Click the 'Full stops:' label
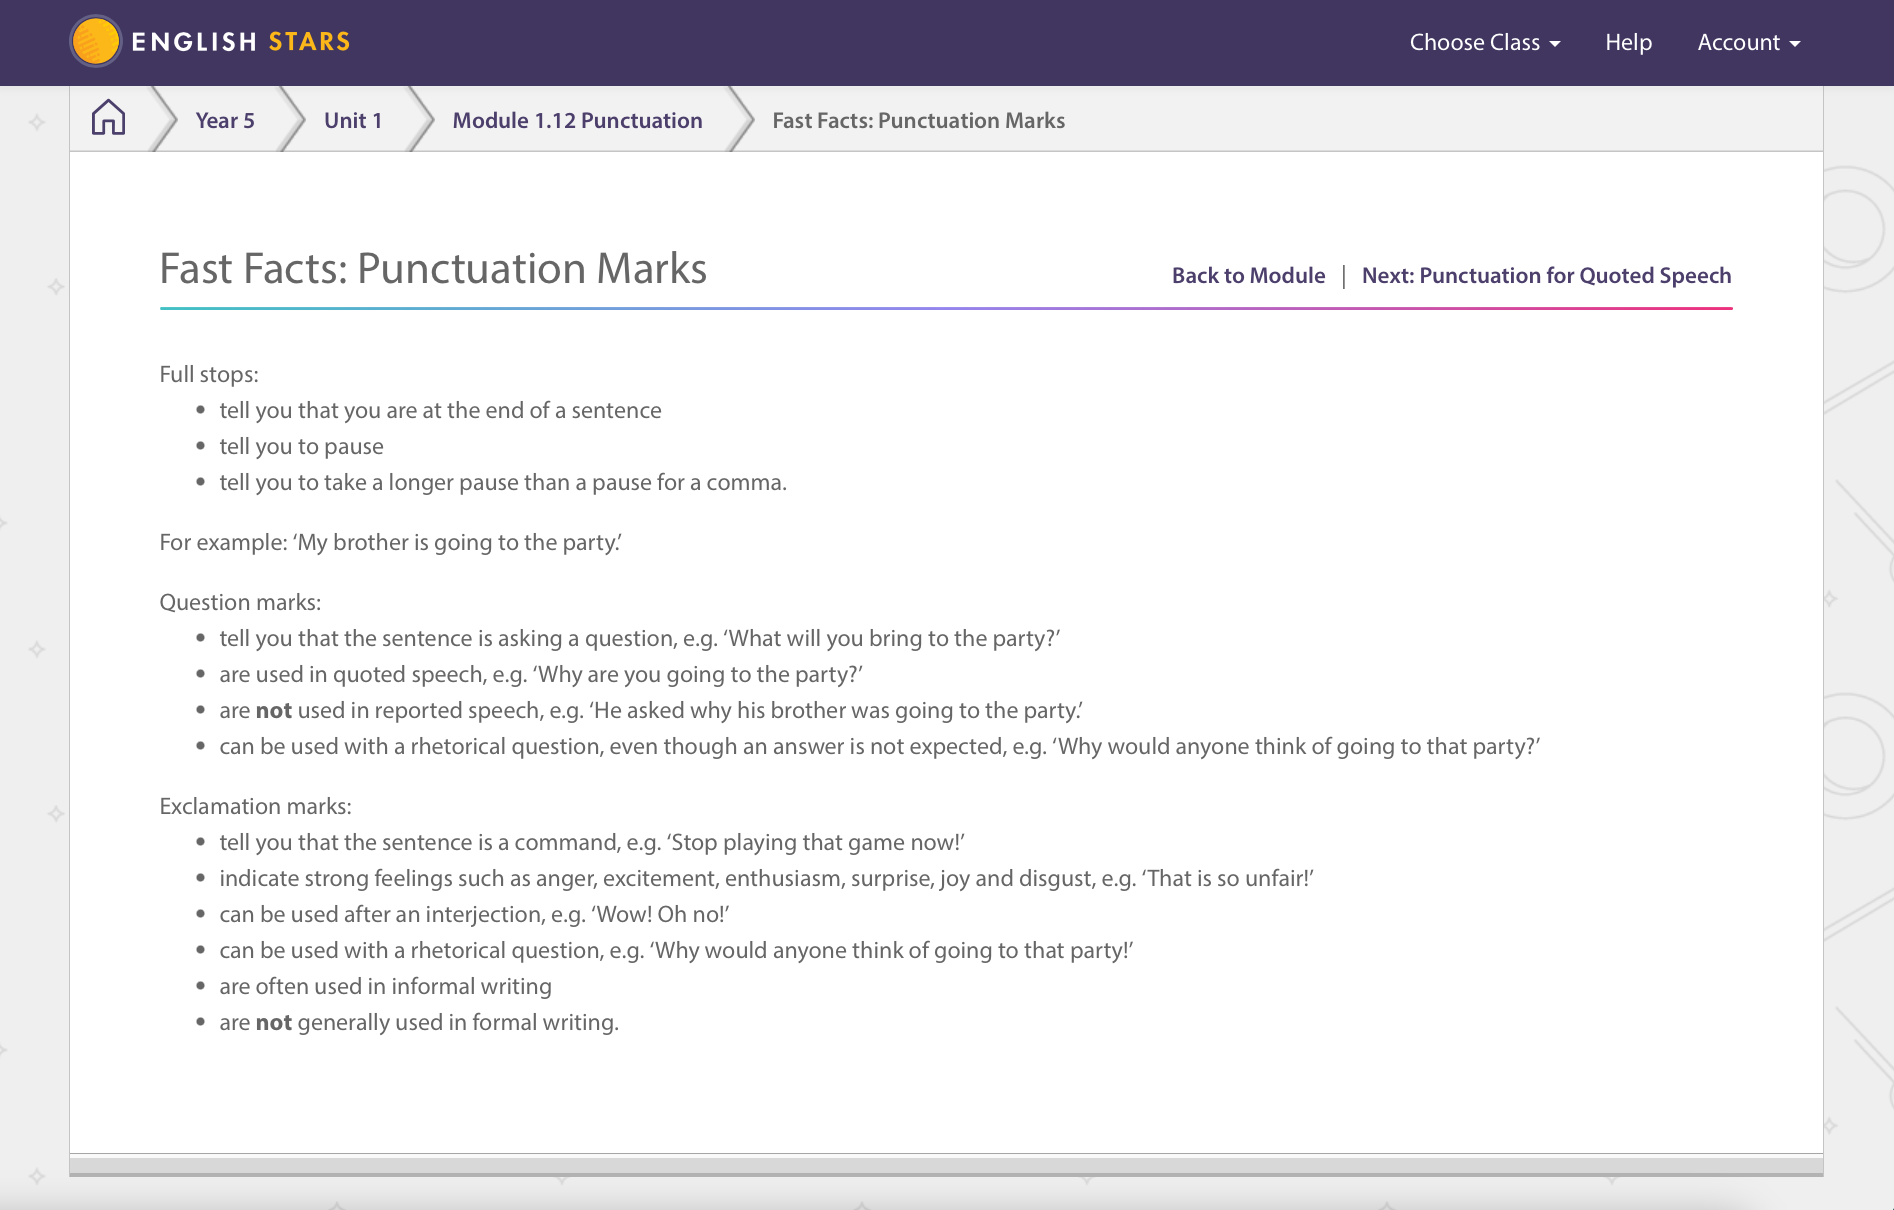This screenshot has height=1210, width=1894. click(x=209, y=374)
